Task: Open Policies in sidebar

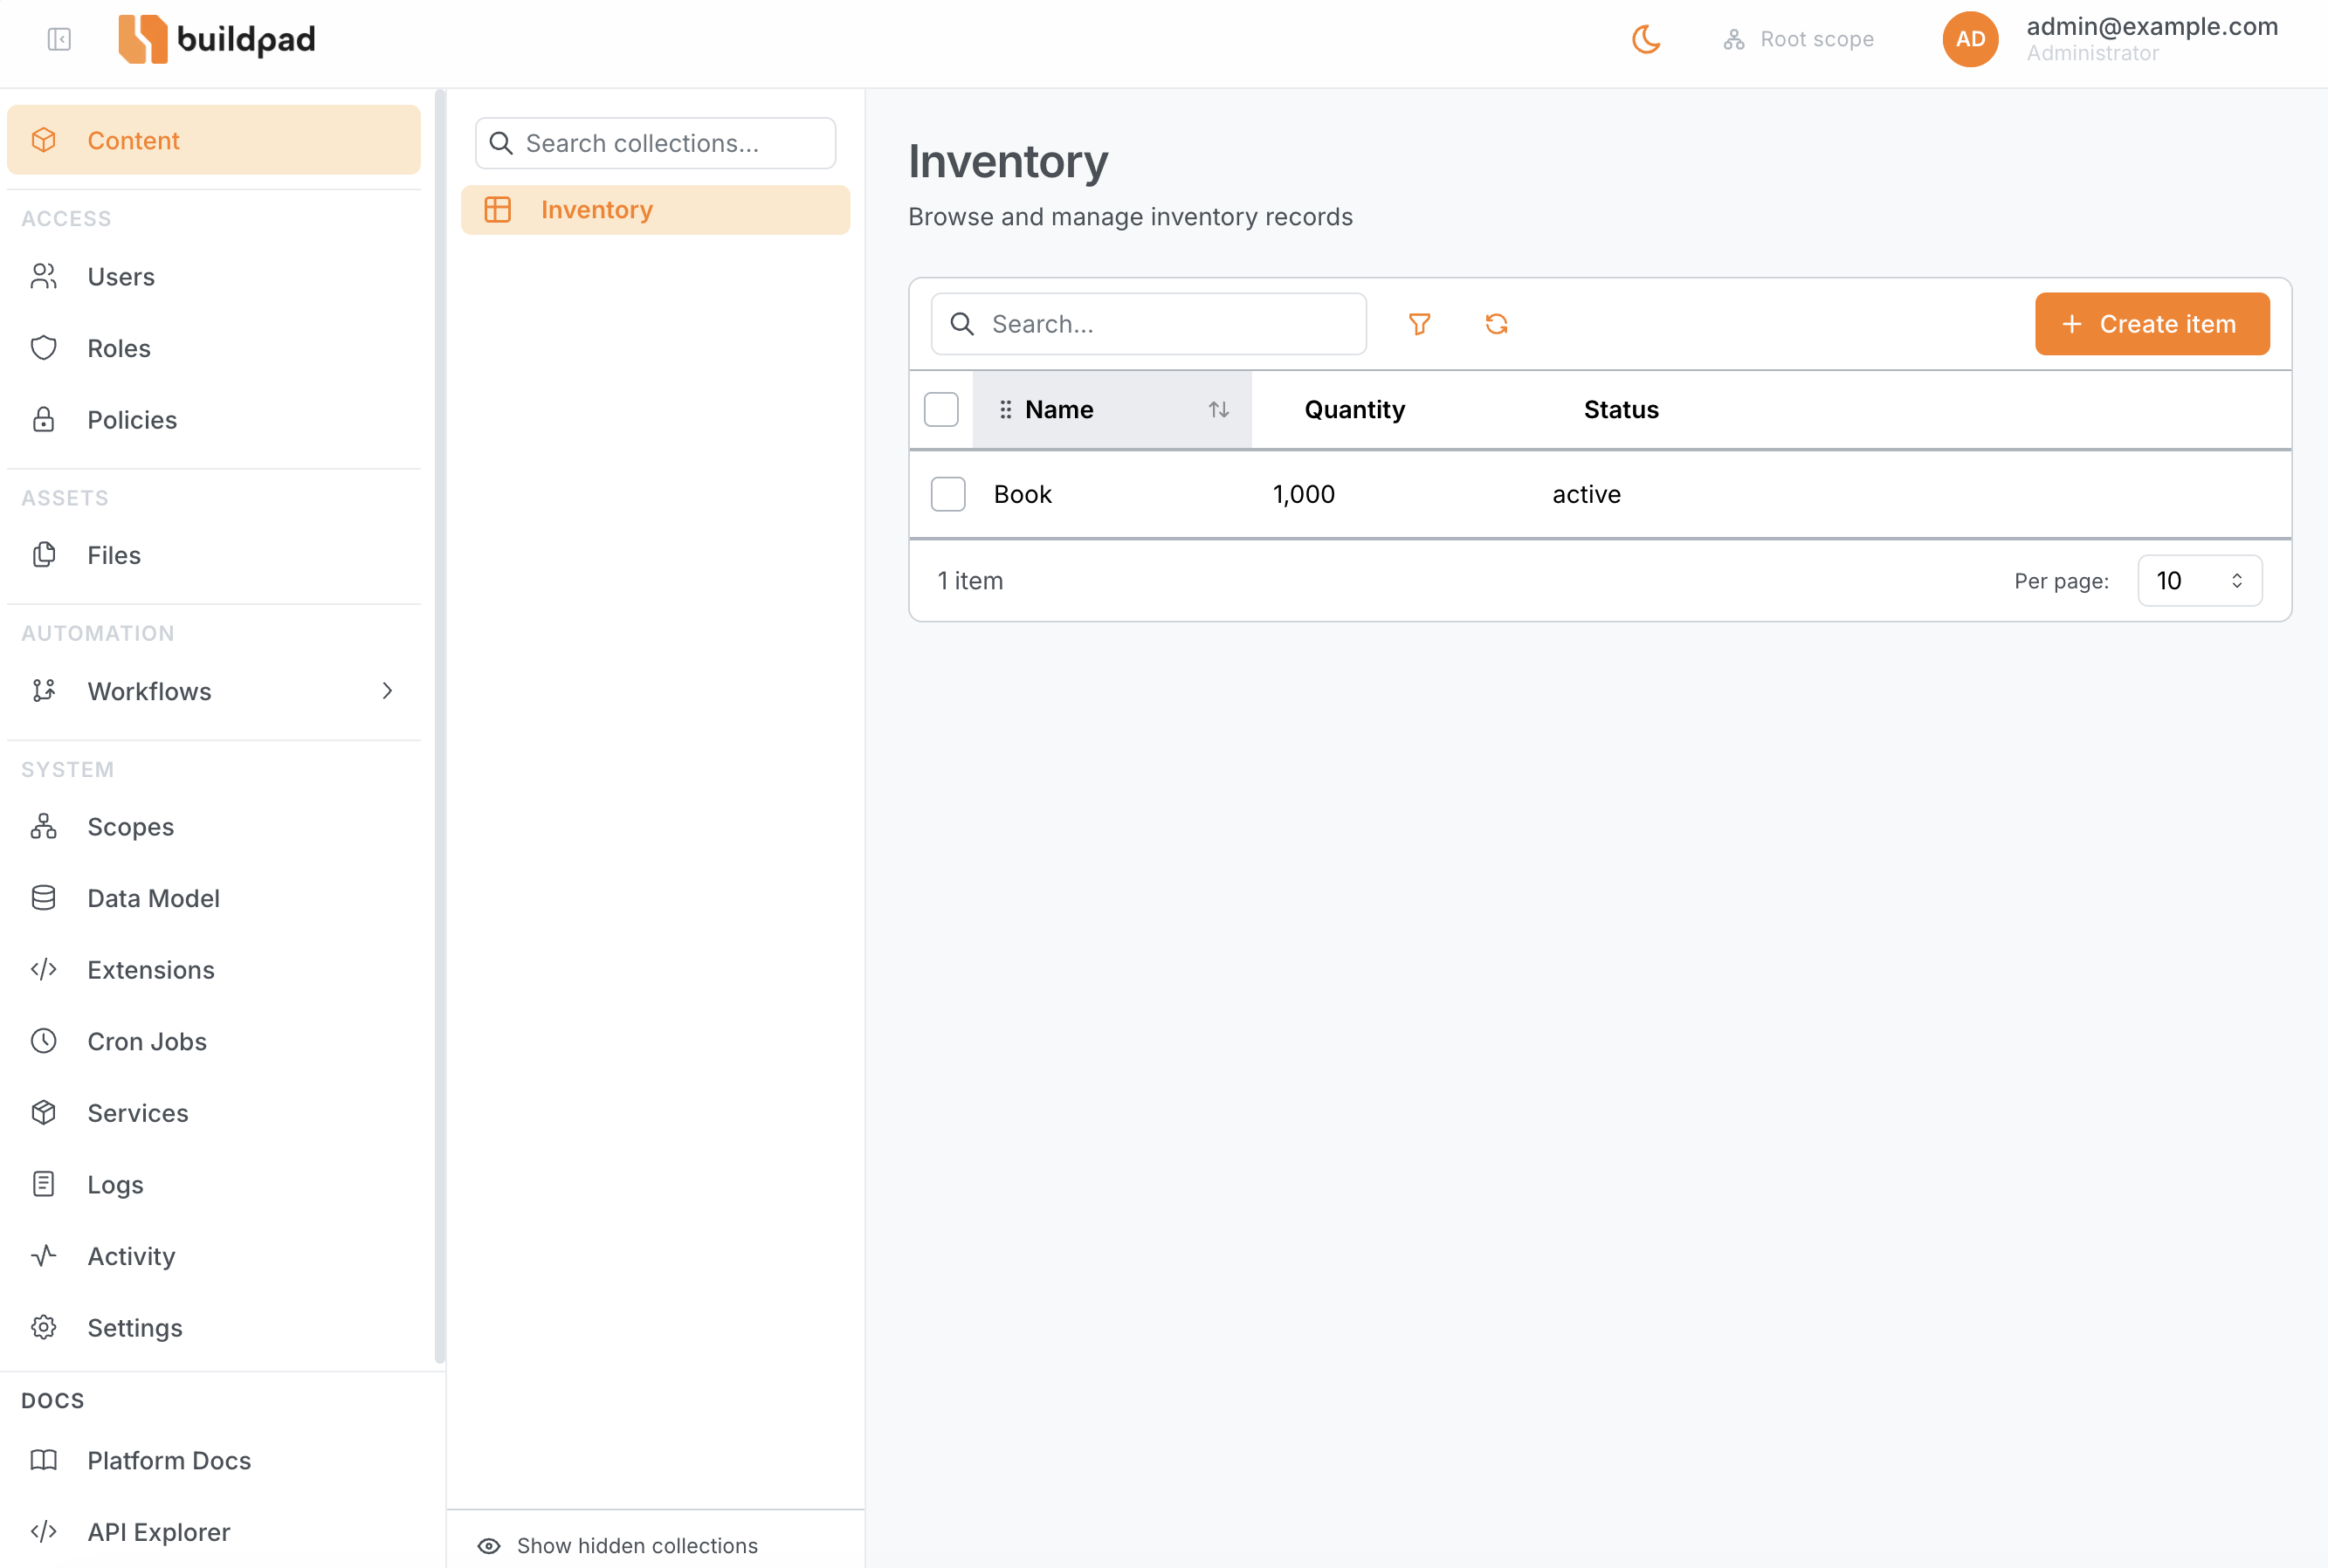Action: 214,420
